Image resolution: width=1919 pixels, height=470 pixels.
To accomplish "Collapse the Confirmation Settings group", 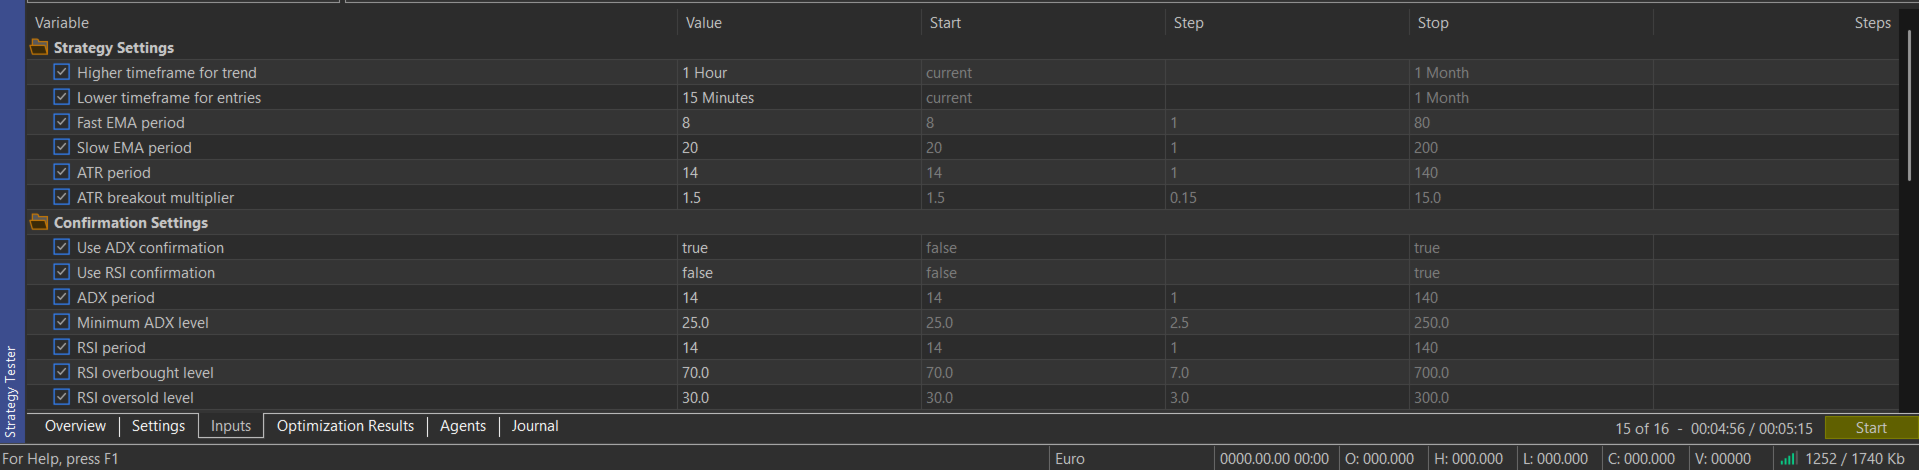I will (x=130, y=222).
